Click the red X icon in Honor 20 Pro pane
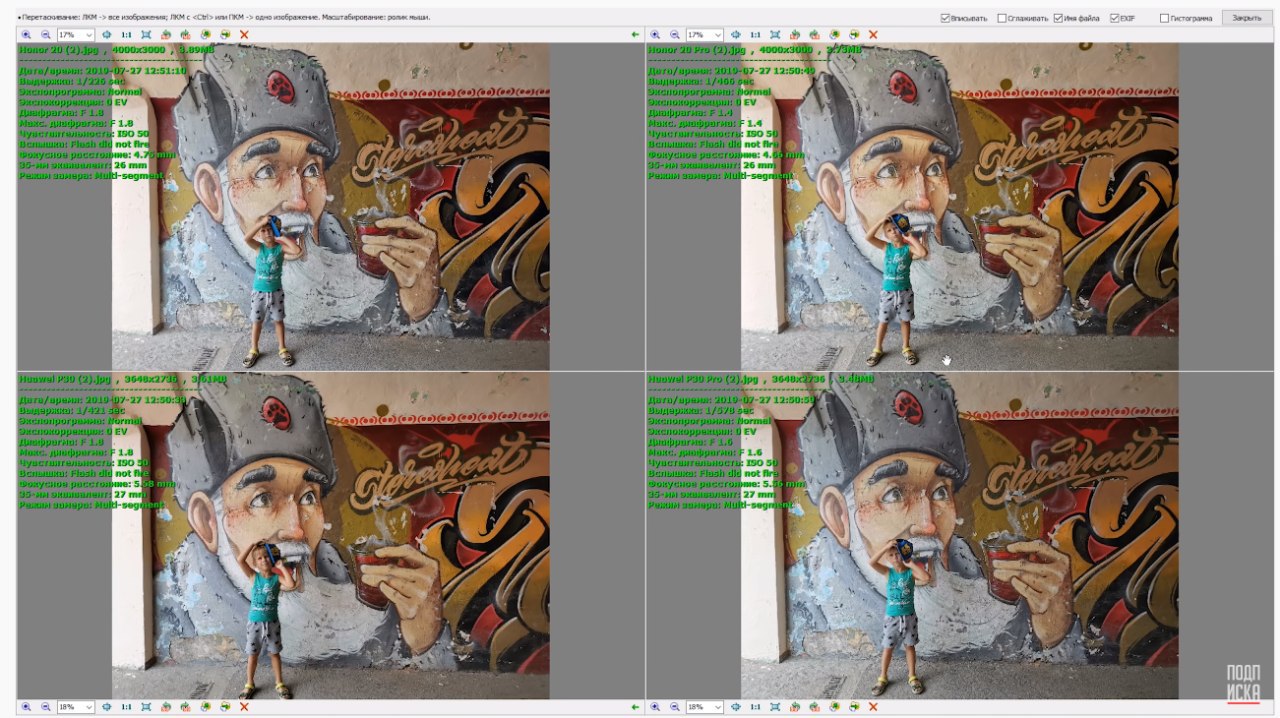The image size is (1280, 718). coord(873,34)
